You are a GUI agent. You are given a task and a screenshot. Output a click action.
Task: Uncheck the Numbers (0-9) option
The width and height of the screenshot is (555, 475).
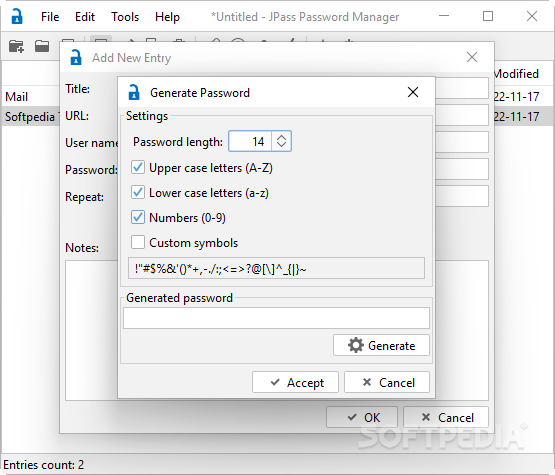tap(138, 217)
